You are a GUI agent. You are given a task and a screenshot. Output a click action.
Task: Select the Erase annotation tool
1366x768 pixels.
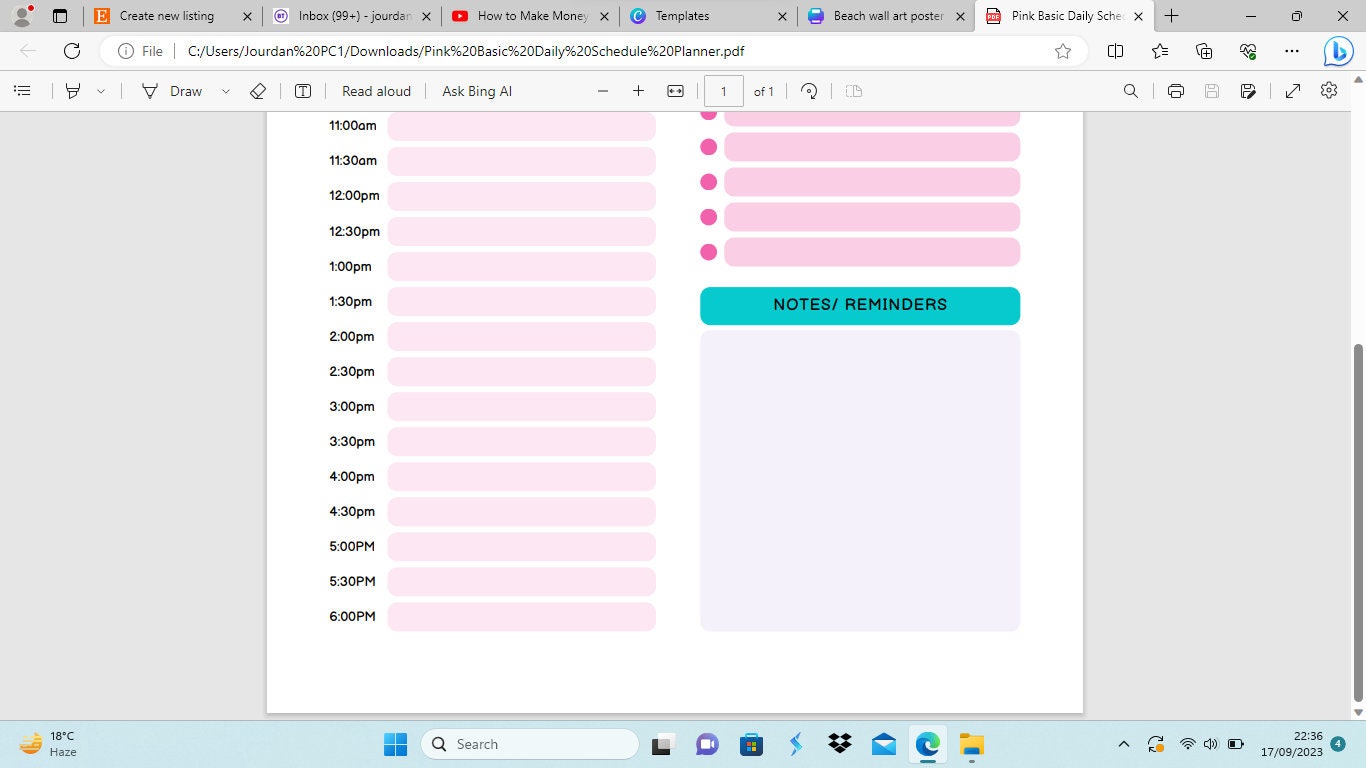click(x=257, y=91)
